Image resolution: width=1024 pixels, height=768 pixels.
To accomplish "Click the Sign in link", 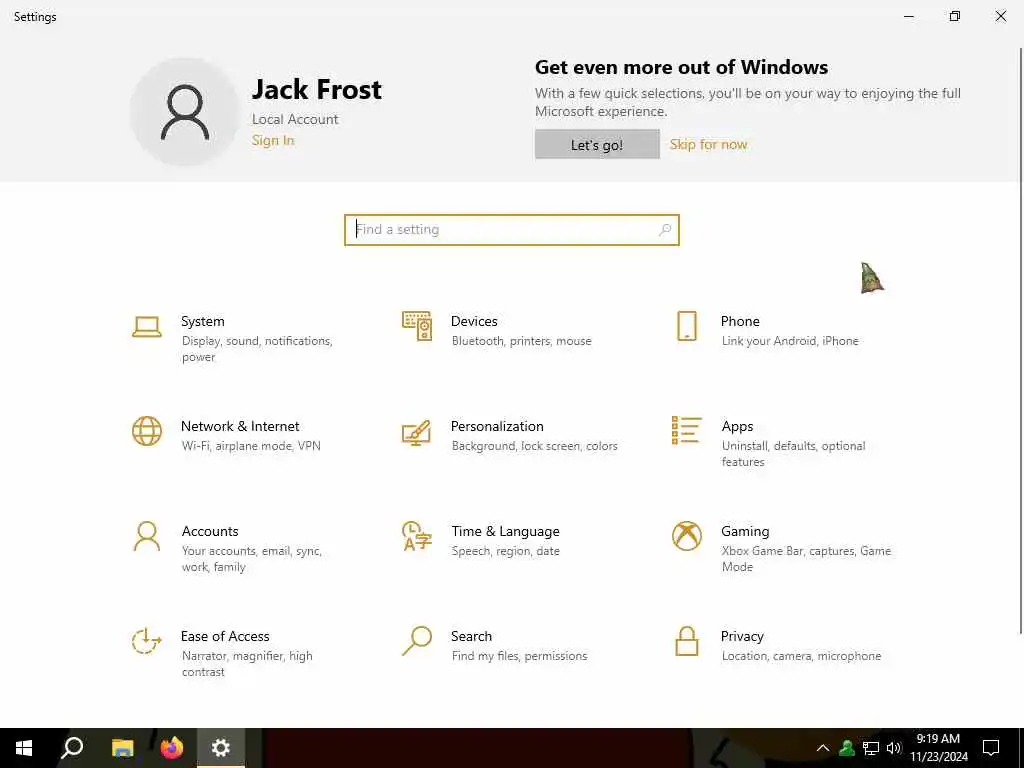I will pyautogui.click(x=273, y=140).
